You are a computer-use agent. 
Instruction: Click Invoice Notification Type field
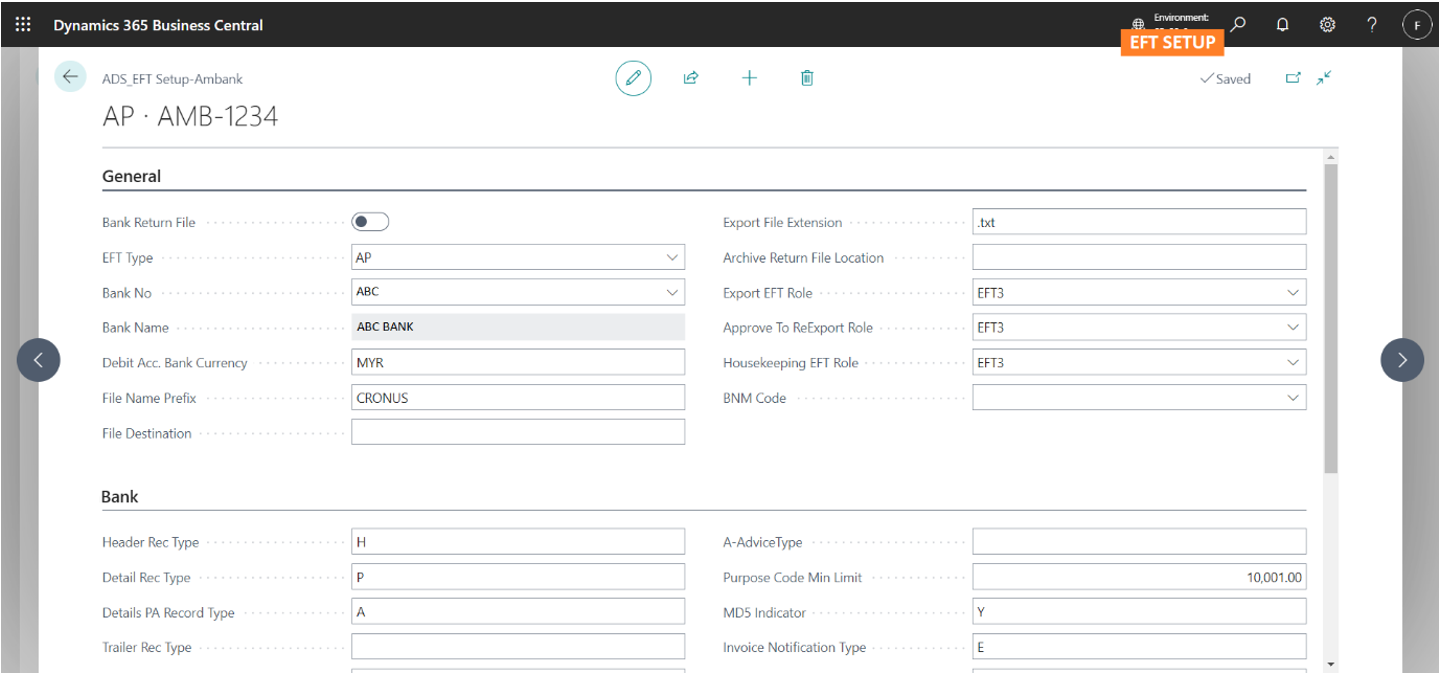click(x=1139, y=647)
